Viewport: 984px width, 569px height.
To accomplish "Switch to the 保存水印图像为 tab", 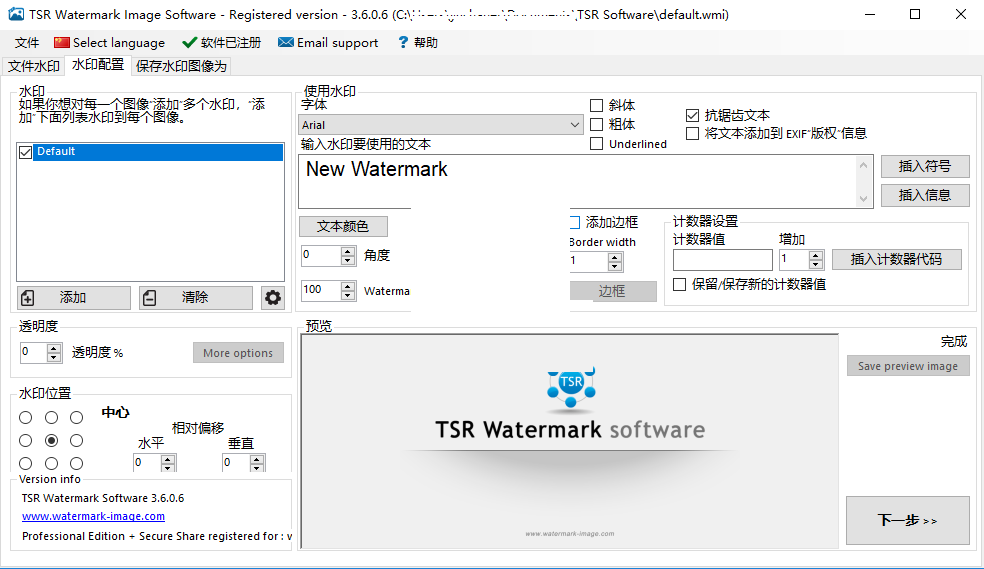I will 181,66.
